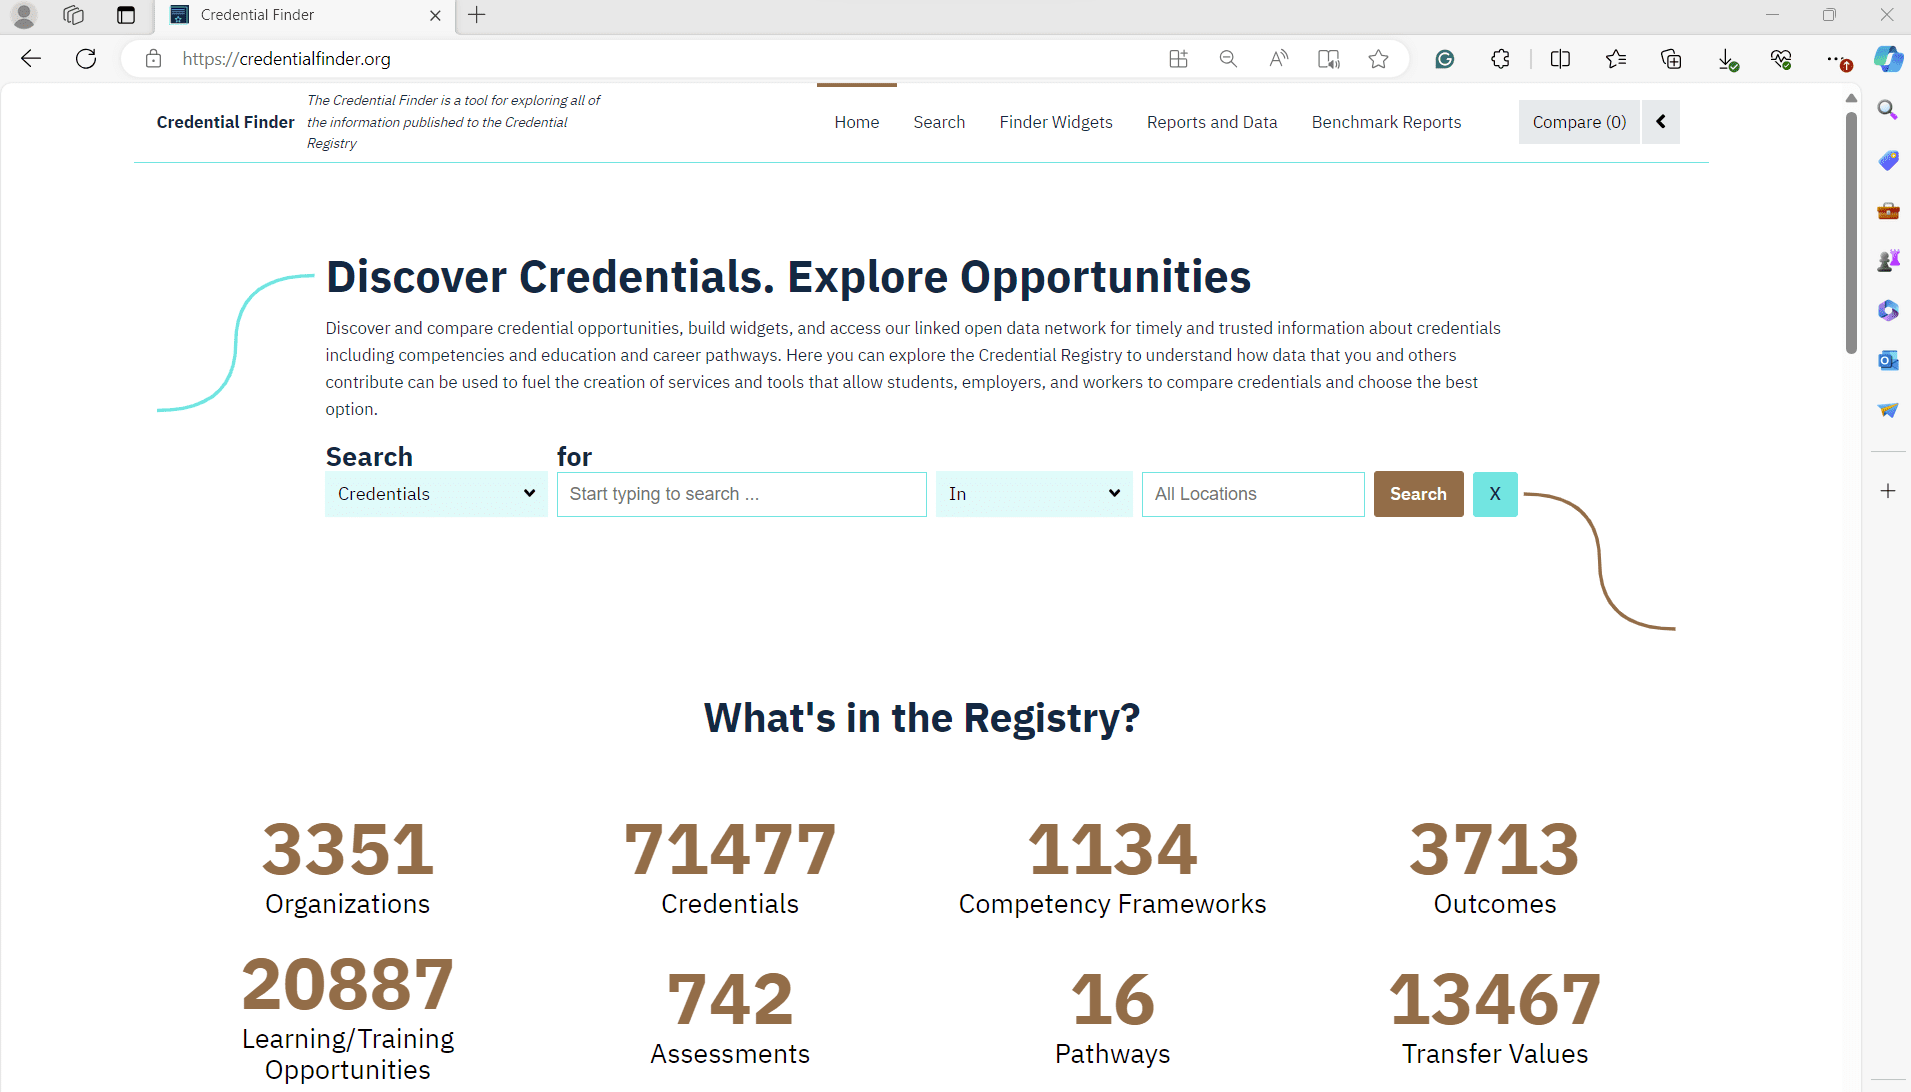The width and height of the screenshot is (1911, 1092).
Task: Reload the Credential Finder page
Action: point(86,58)
